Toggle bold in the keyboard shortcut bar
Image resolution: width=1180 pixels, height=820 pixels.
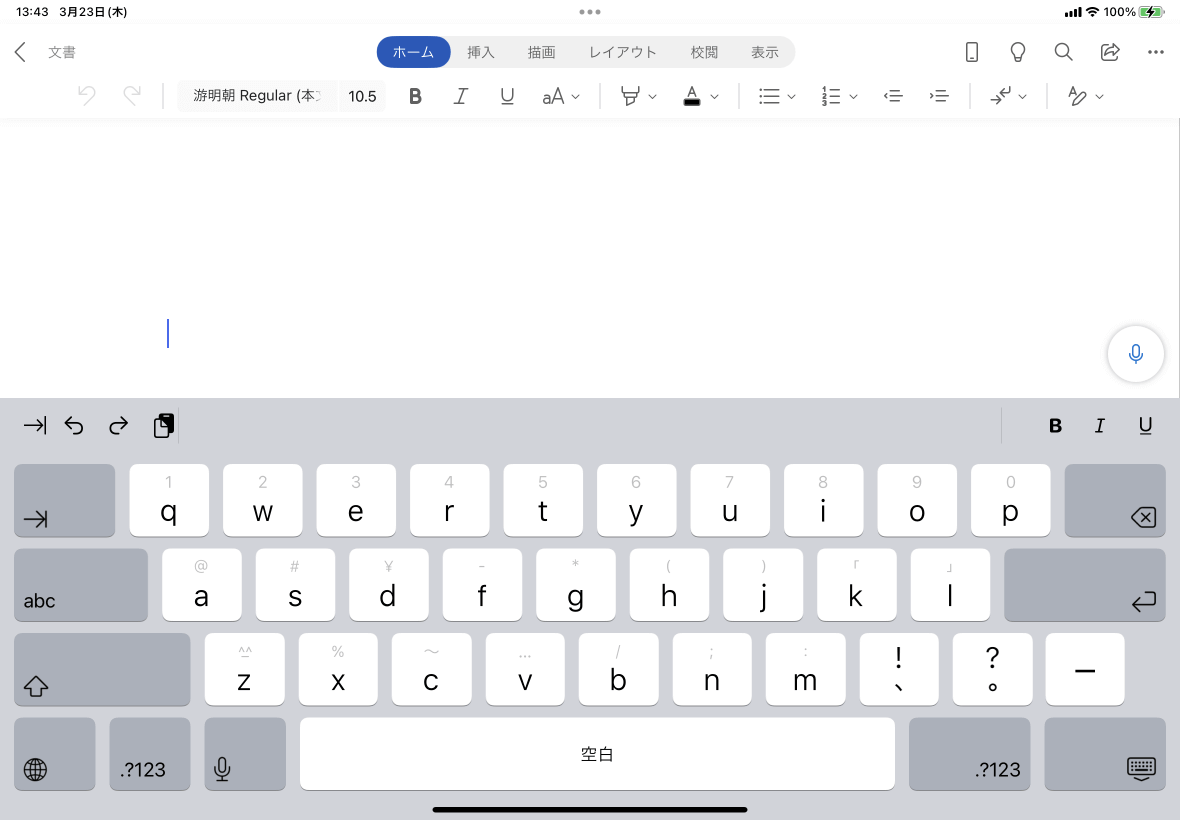click(x=1055, y=427)
